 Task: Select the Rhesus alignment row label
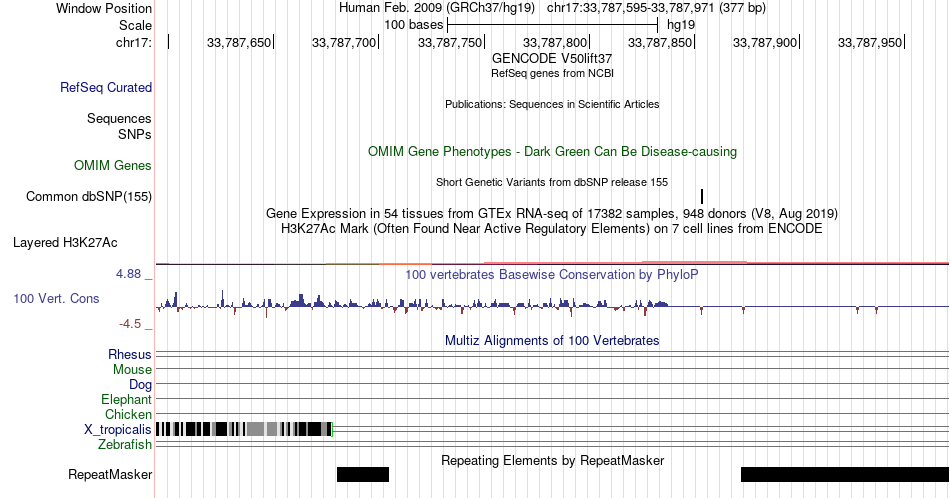click(130, 354)
